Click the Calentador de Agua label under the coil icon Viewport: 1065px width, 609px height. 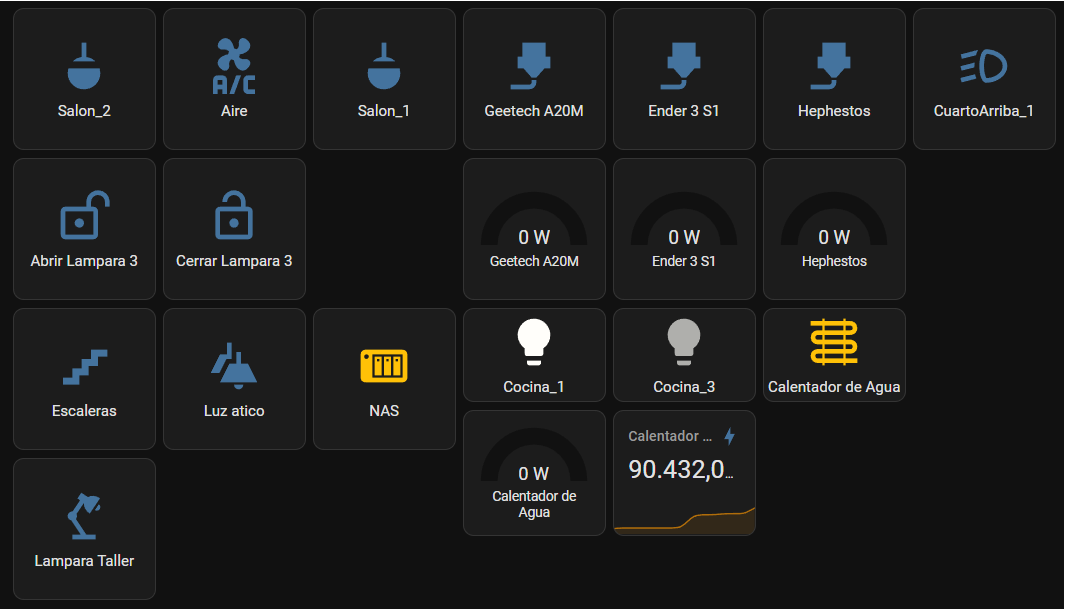tap(834, 386)
